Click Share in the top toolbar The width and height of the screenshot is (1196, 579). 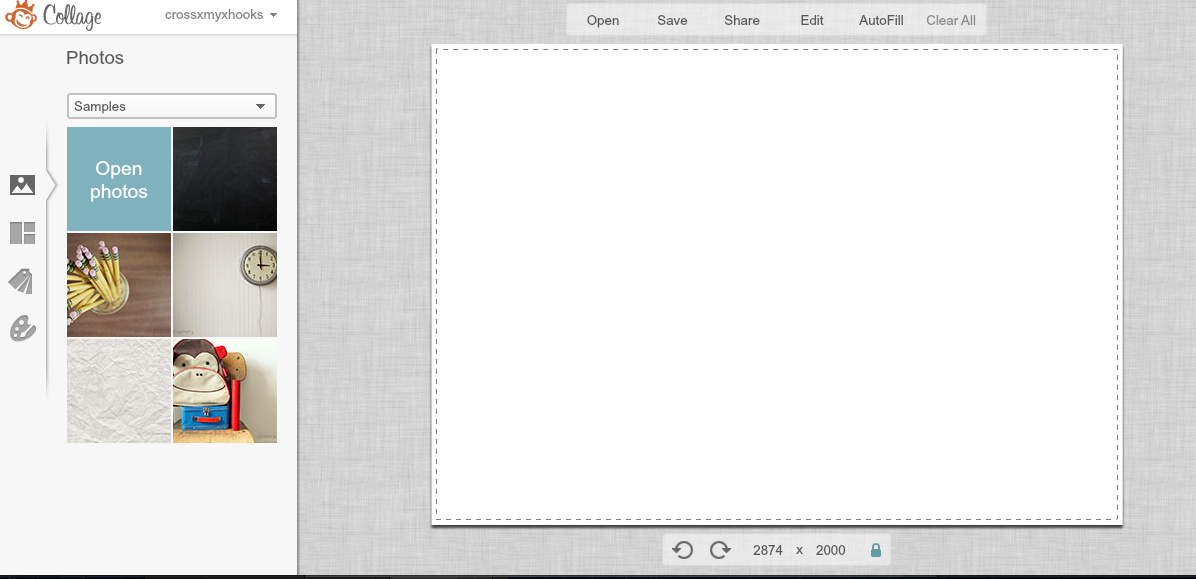(741, 21)
